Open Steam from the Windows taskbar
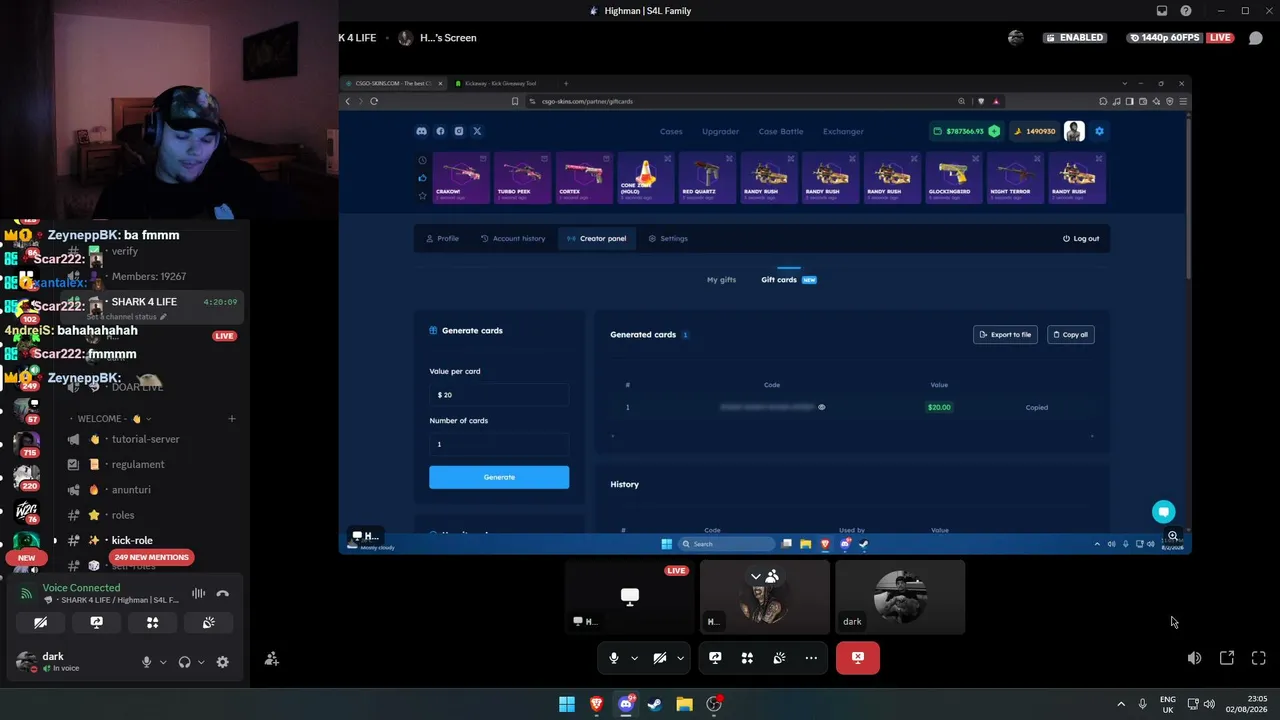Screen dimensions: 1280x720 tap(655, 704)
